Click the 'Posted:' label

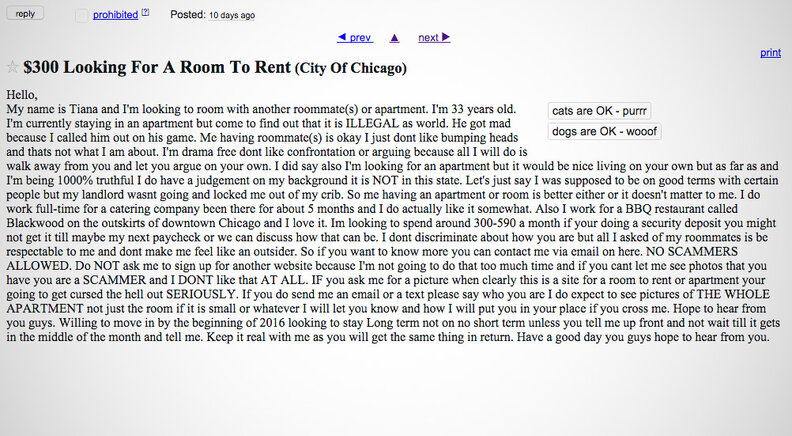coord(187,16)
